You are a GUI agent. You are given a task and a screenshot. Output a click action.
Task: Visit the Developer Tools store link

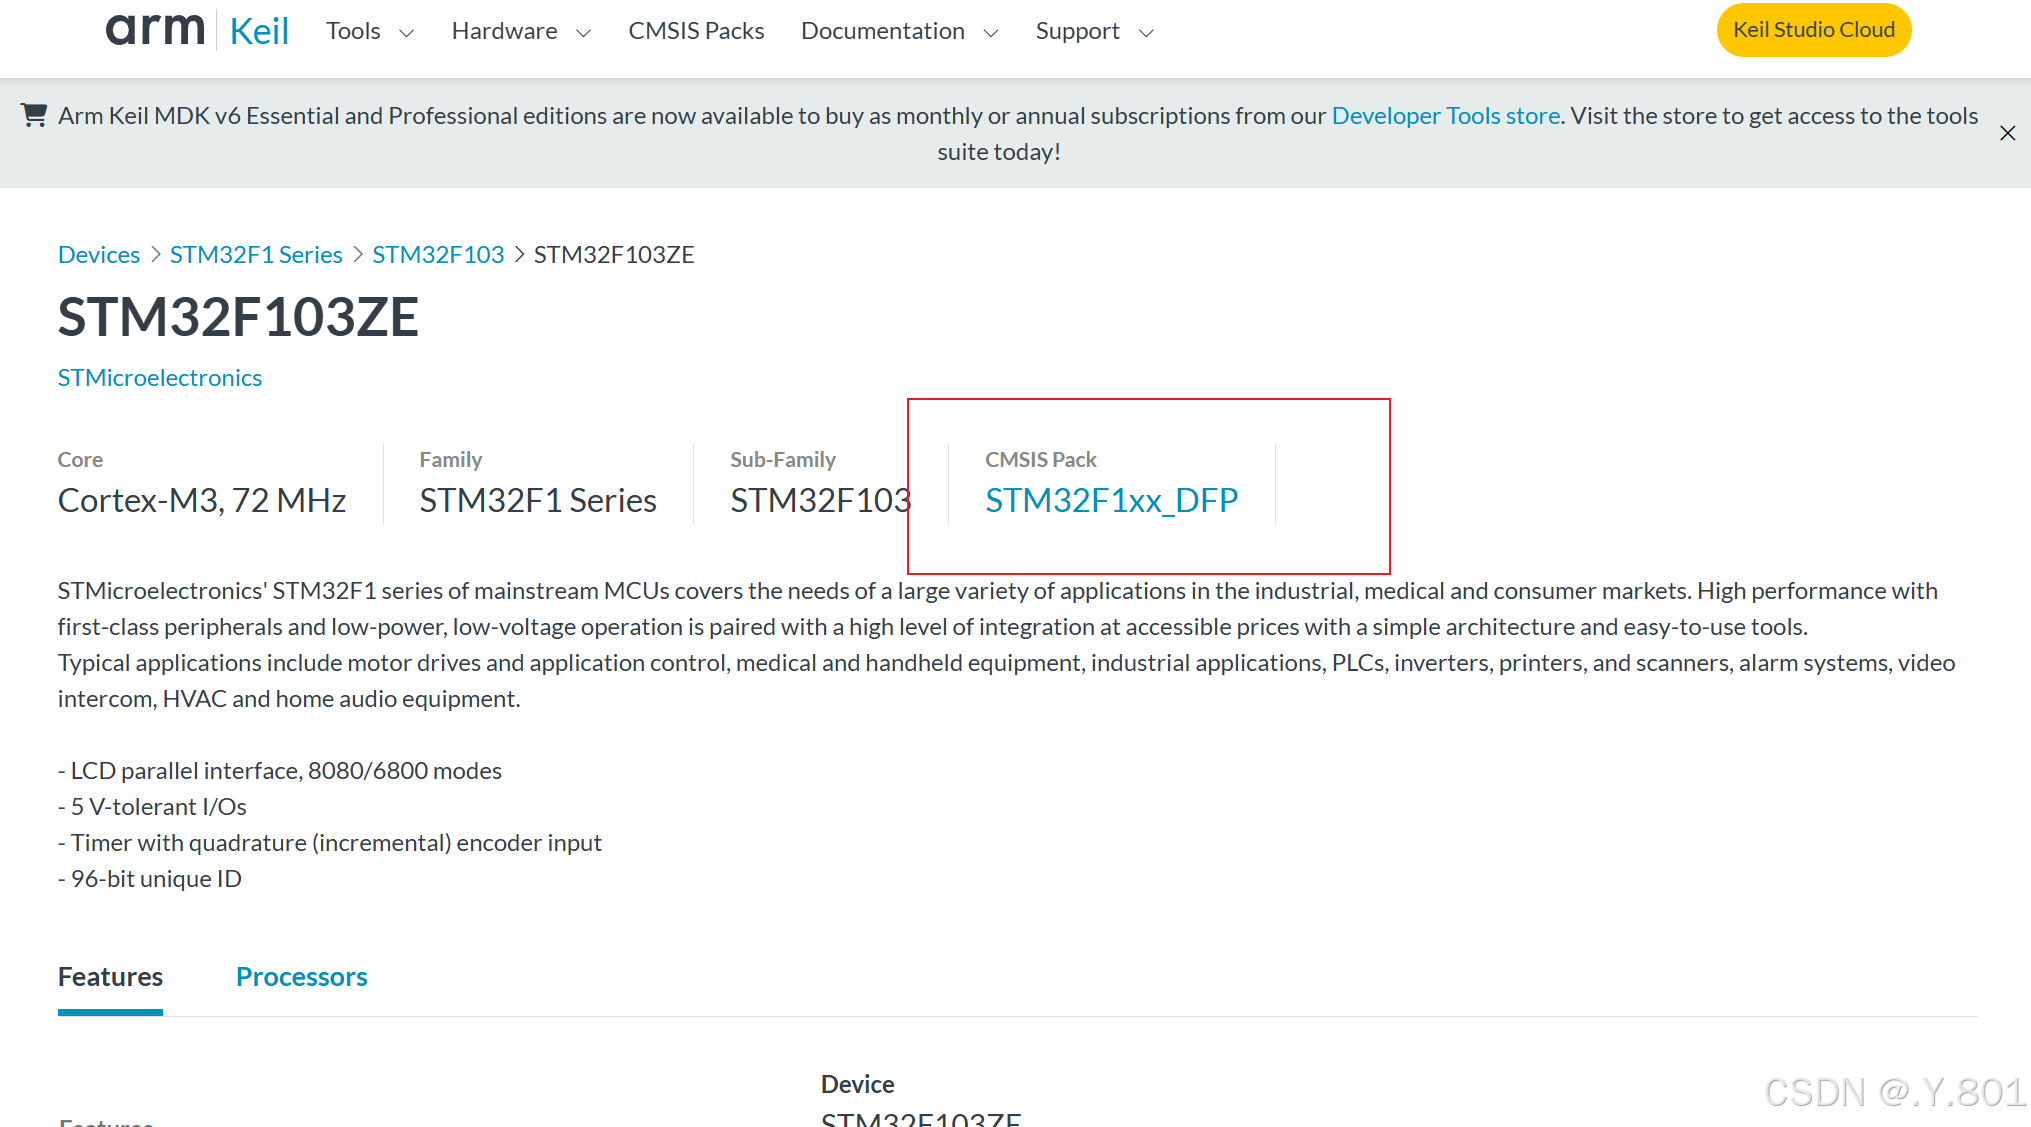coord(1444,115)
